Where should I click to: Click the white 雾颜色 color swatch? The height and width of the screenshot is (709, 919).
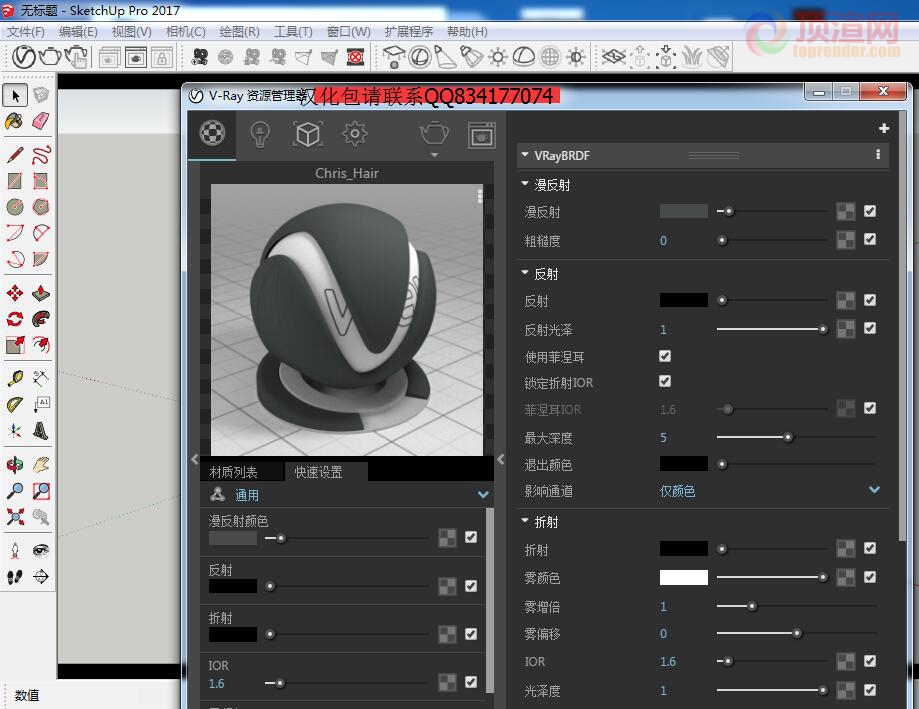(683, 578)
